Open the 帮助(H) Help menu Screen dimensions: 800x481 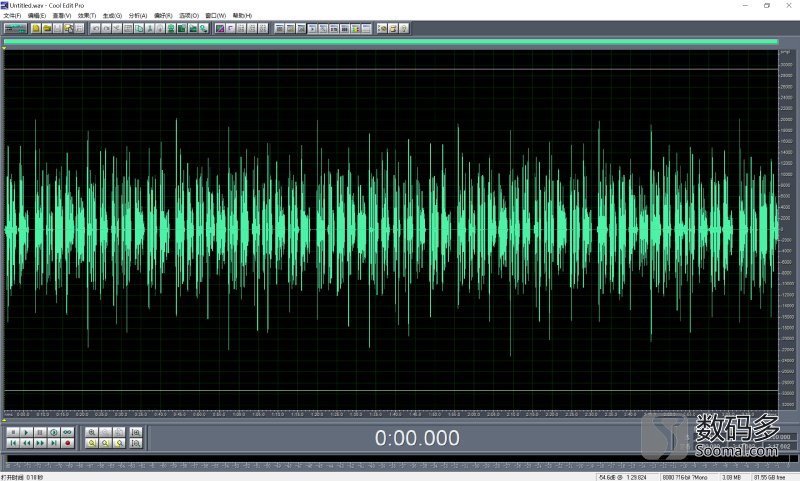[242, 15]
